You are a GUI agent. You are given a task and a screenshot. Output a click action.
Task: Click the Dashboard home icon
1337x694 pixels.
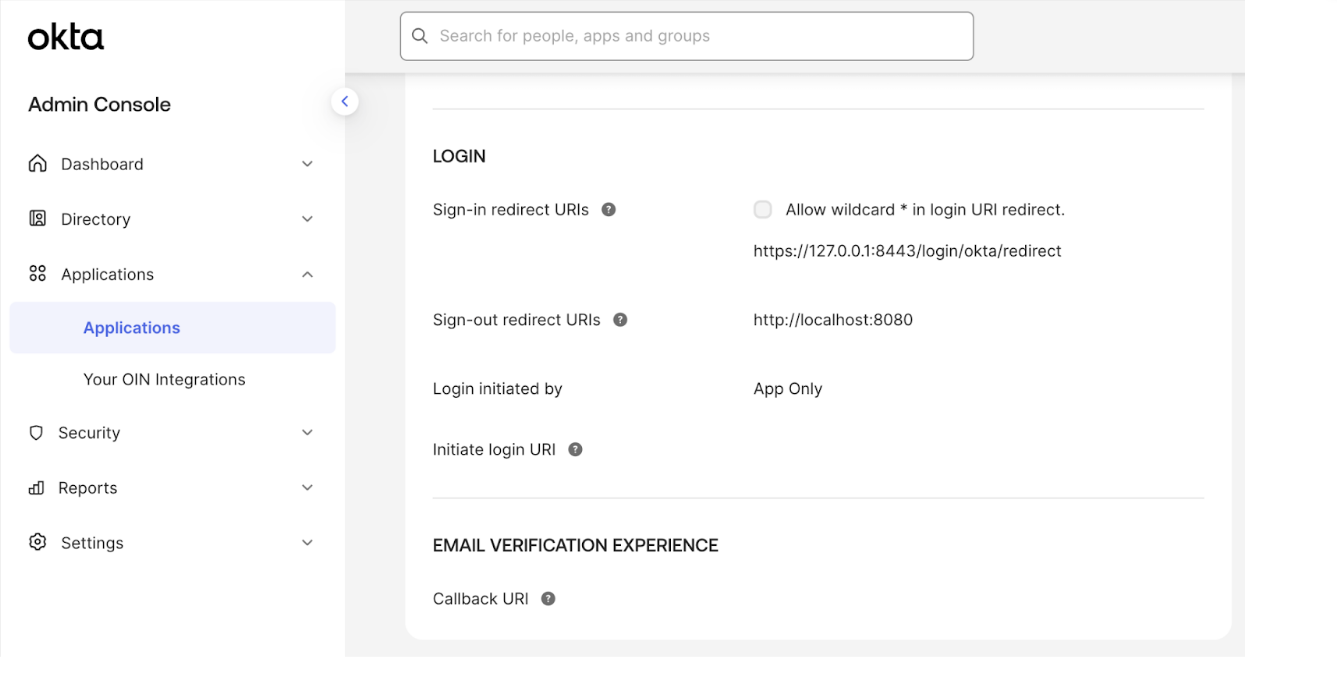(x=38, y=164)
